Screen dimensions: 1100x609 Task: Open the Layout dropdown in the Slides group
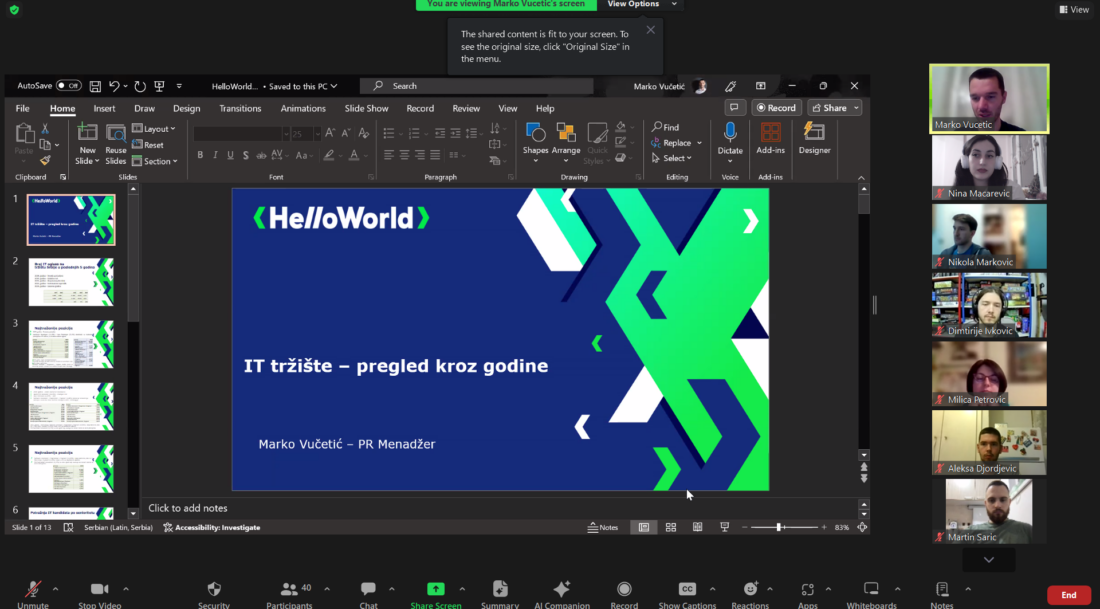(155, 129)
